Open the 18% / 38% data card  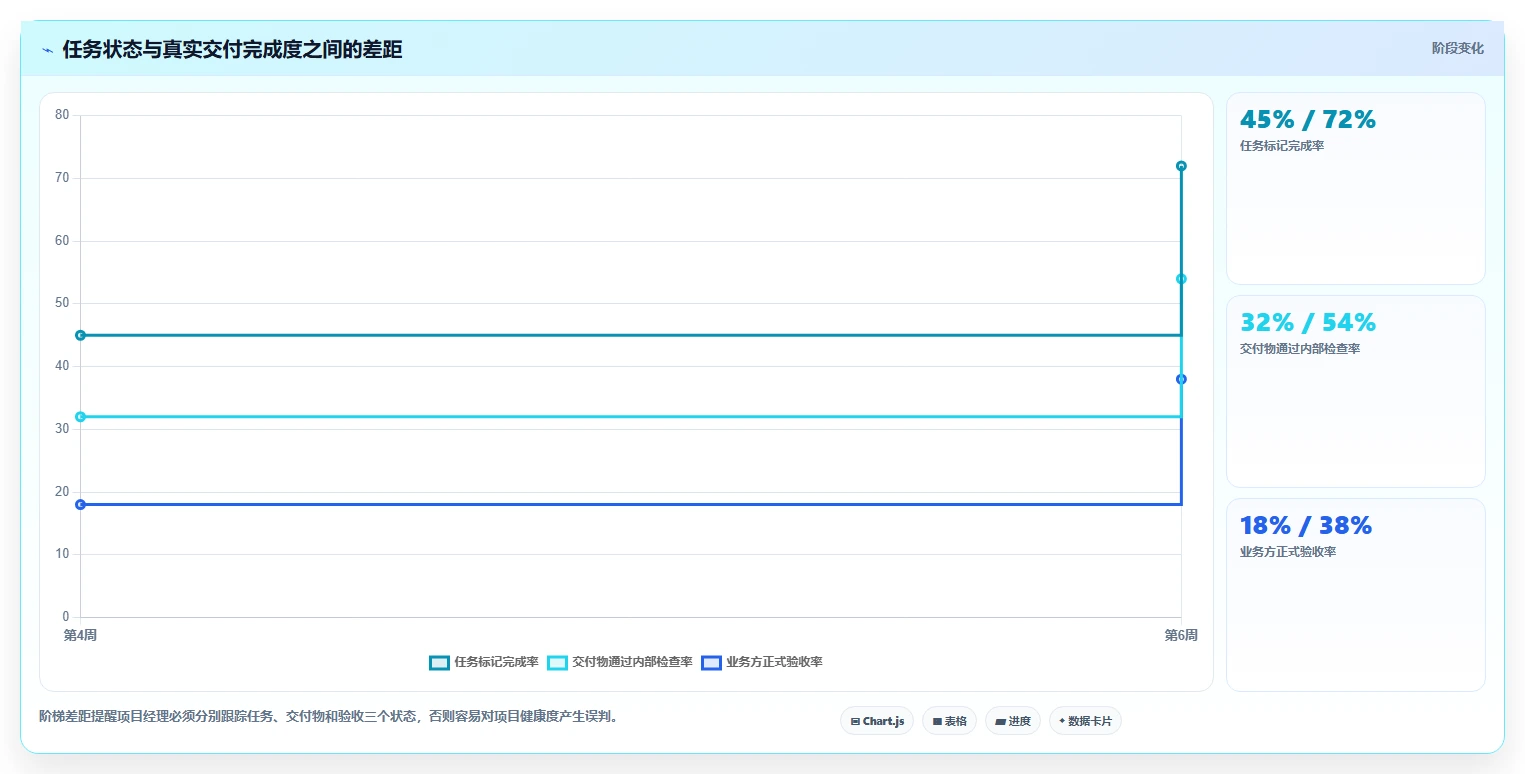(1355, 595)
